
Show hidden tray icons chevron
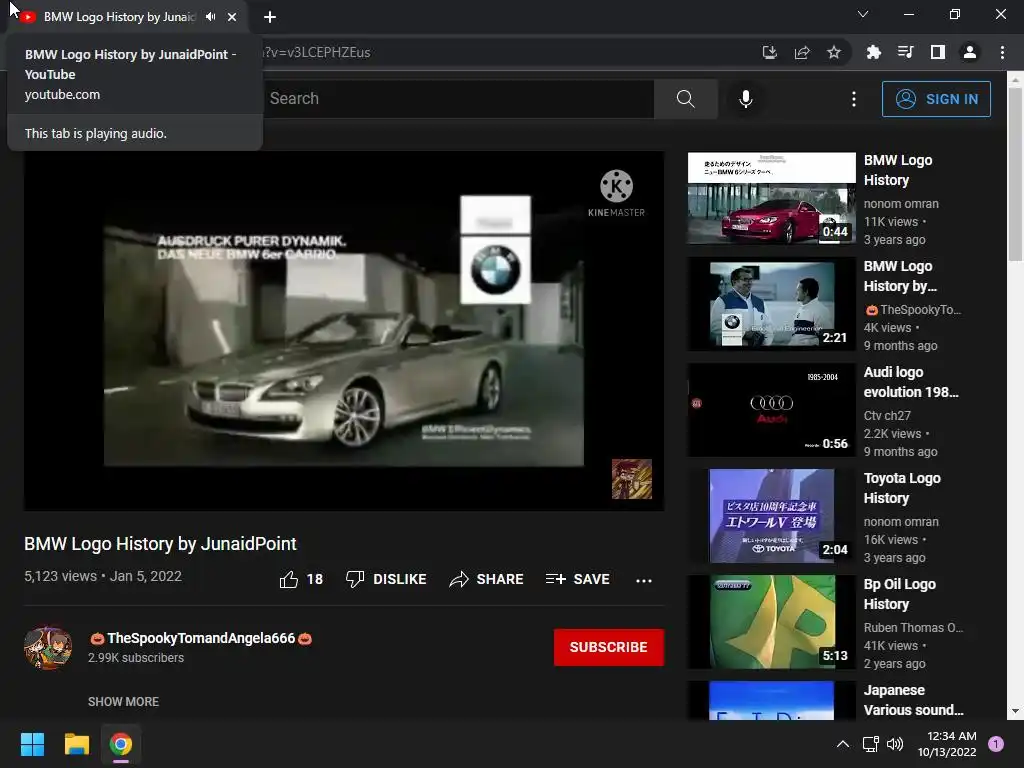843,744
